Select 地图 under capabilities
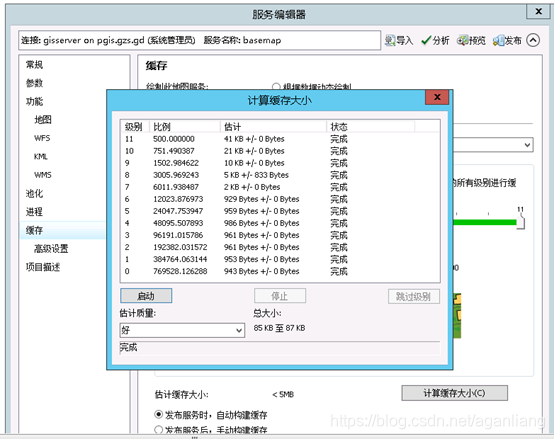Screen dimensions: 554x439 point(43,120)
